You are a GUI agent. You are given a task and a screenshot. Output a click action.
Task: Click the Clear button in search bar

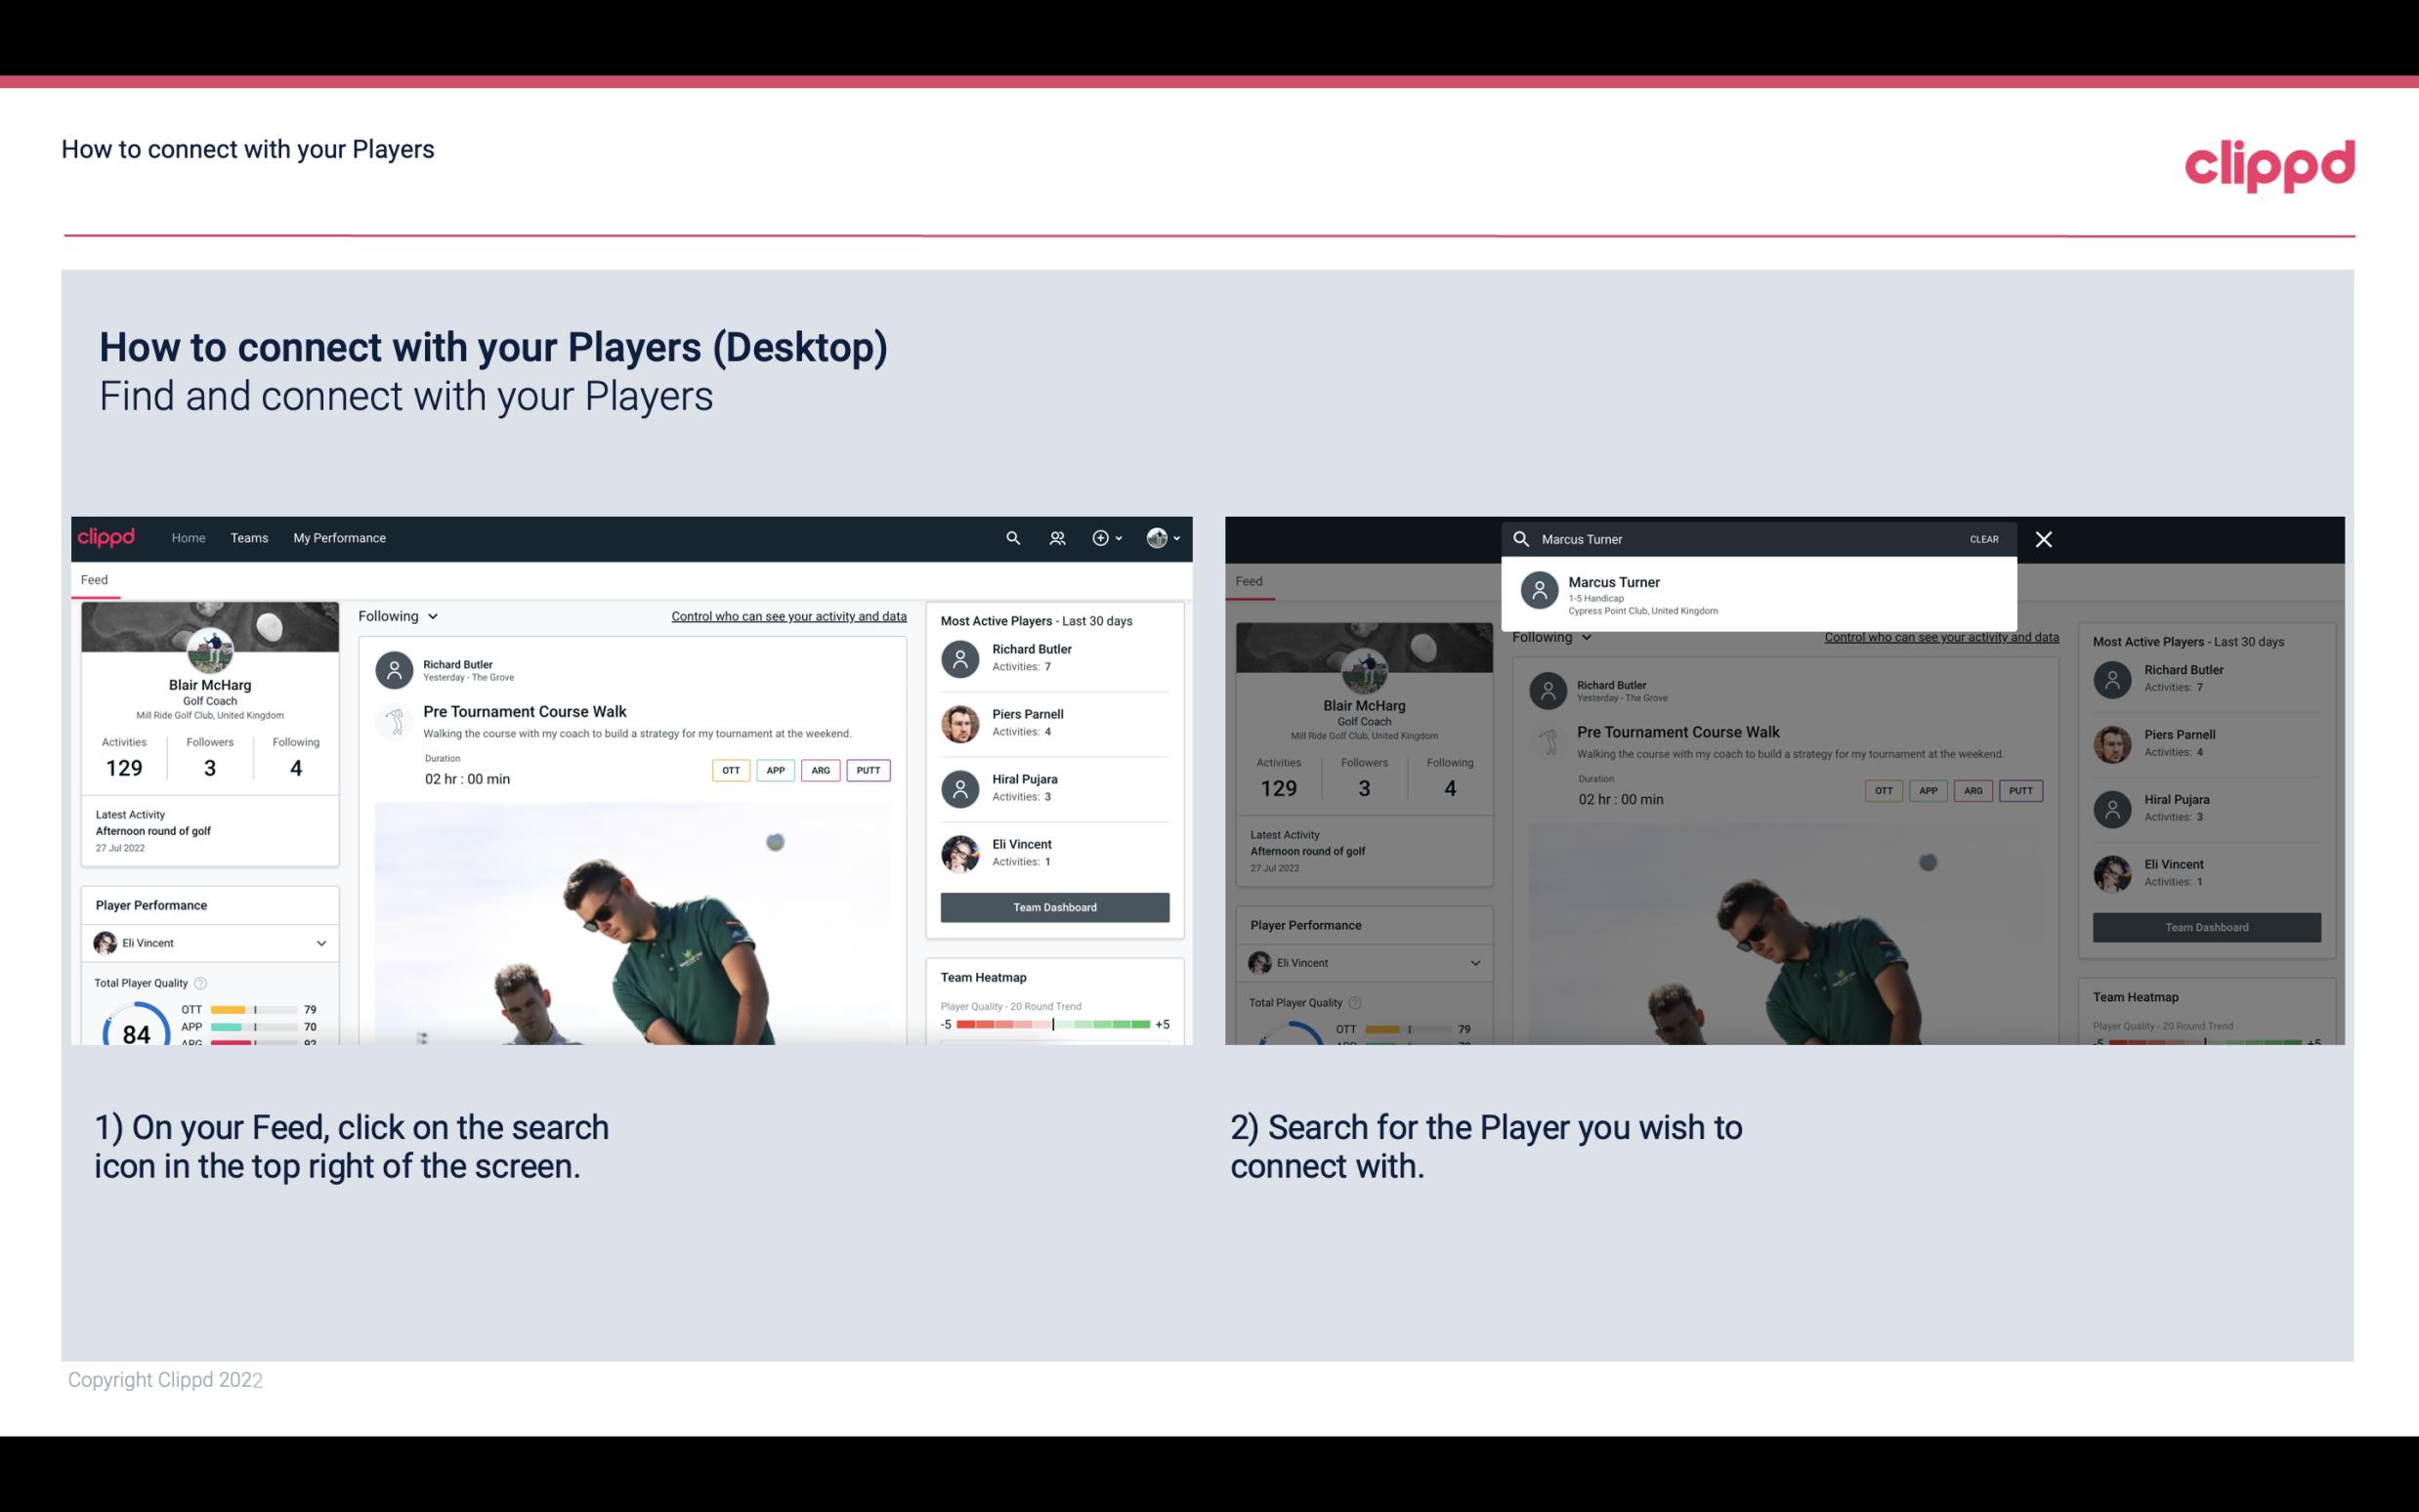1983,538
